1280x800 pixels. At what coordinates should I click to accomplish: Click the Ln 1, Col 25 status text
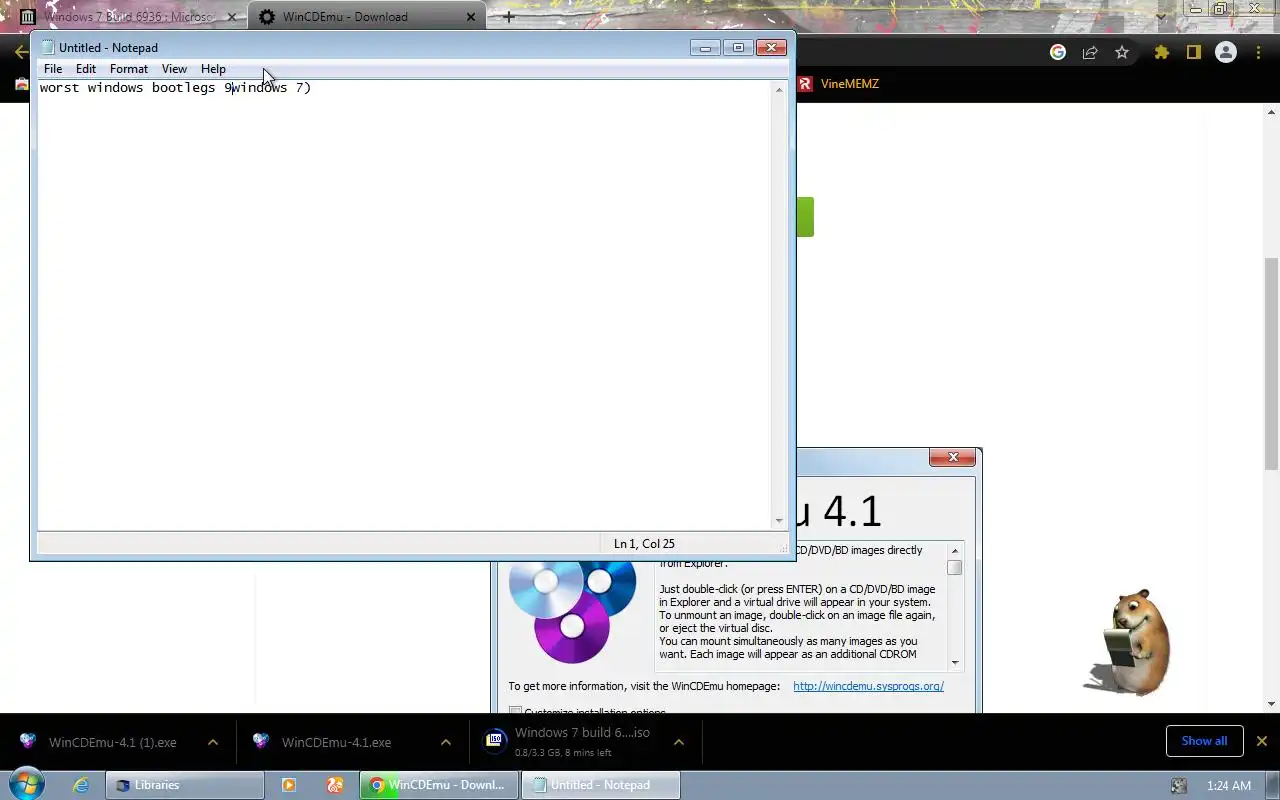point(644,544)
